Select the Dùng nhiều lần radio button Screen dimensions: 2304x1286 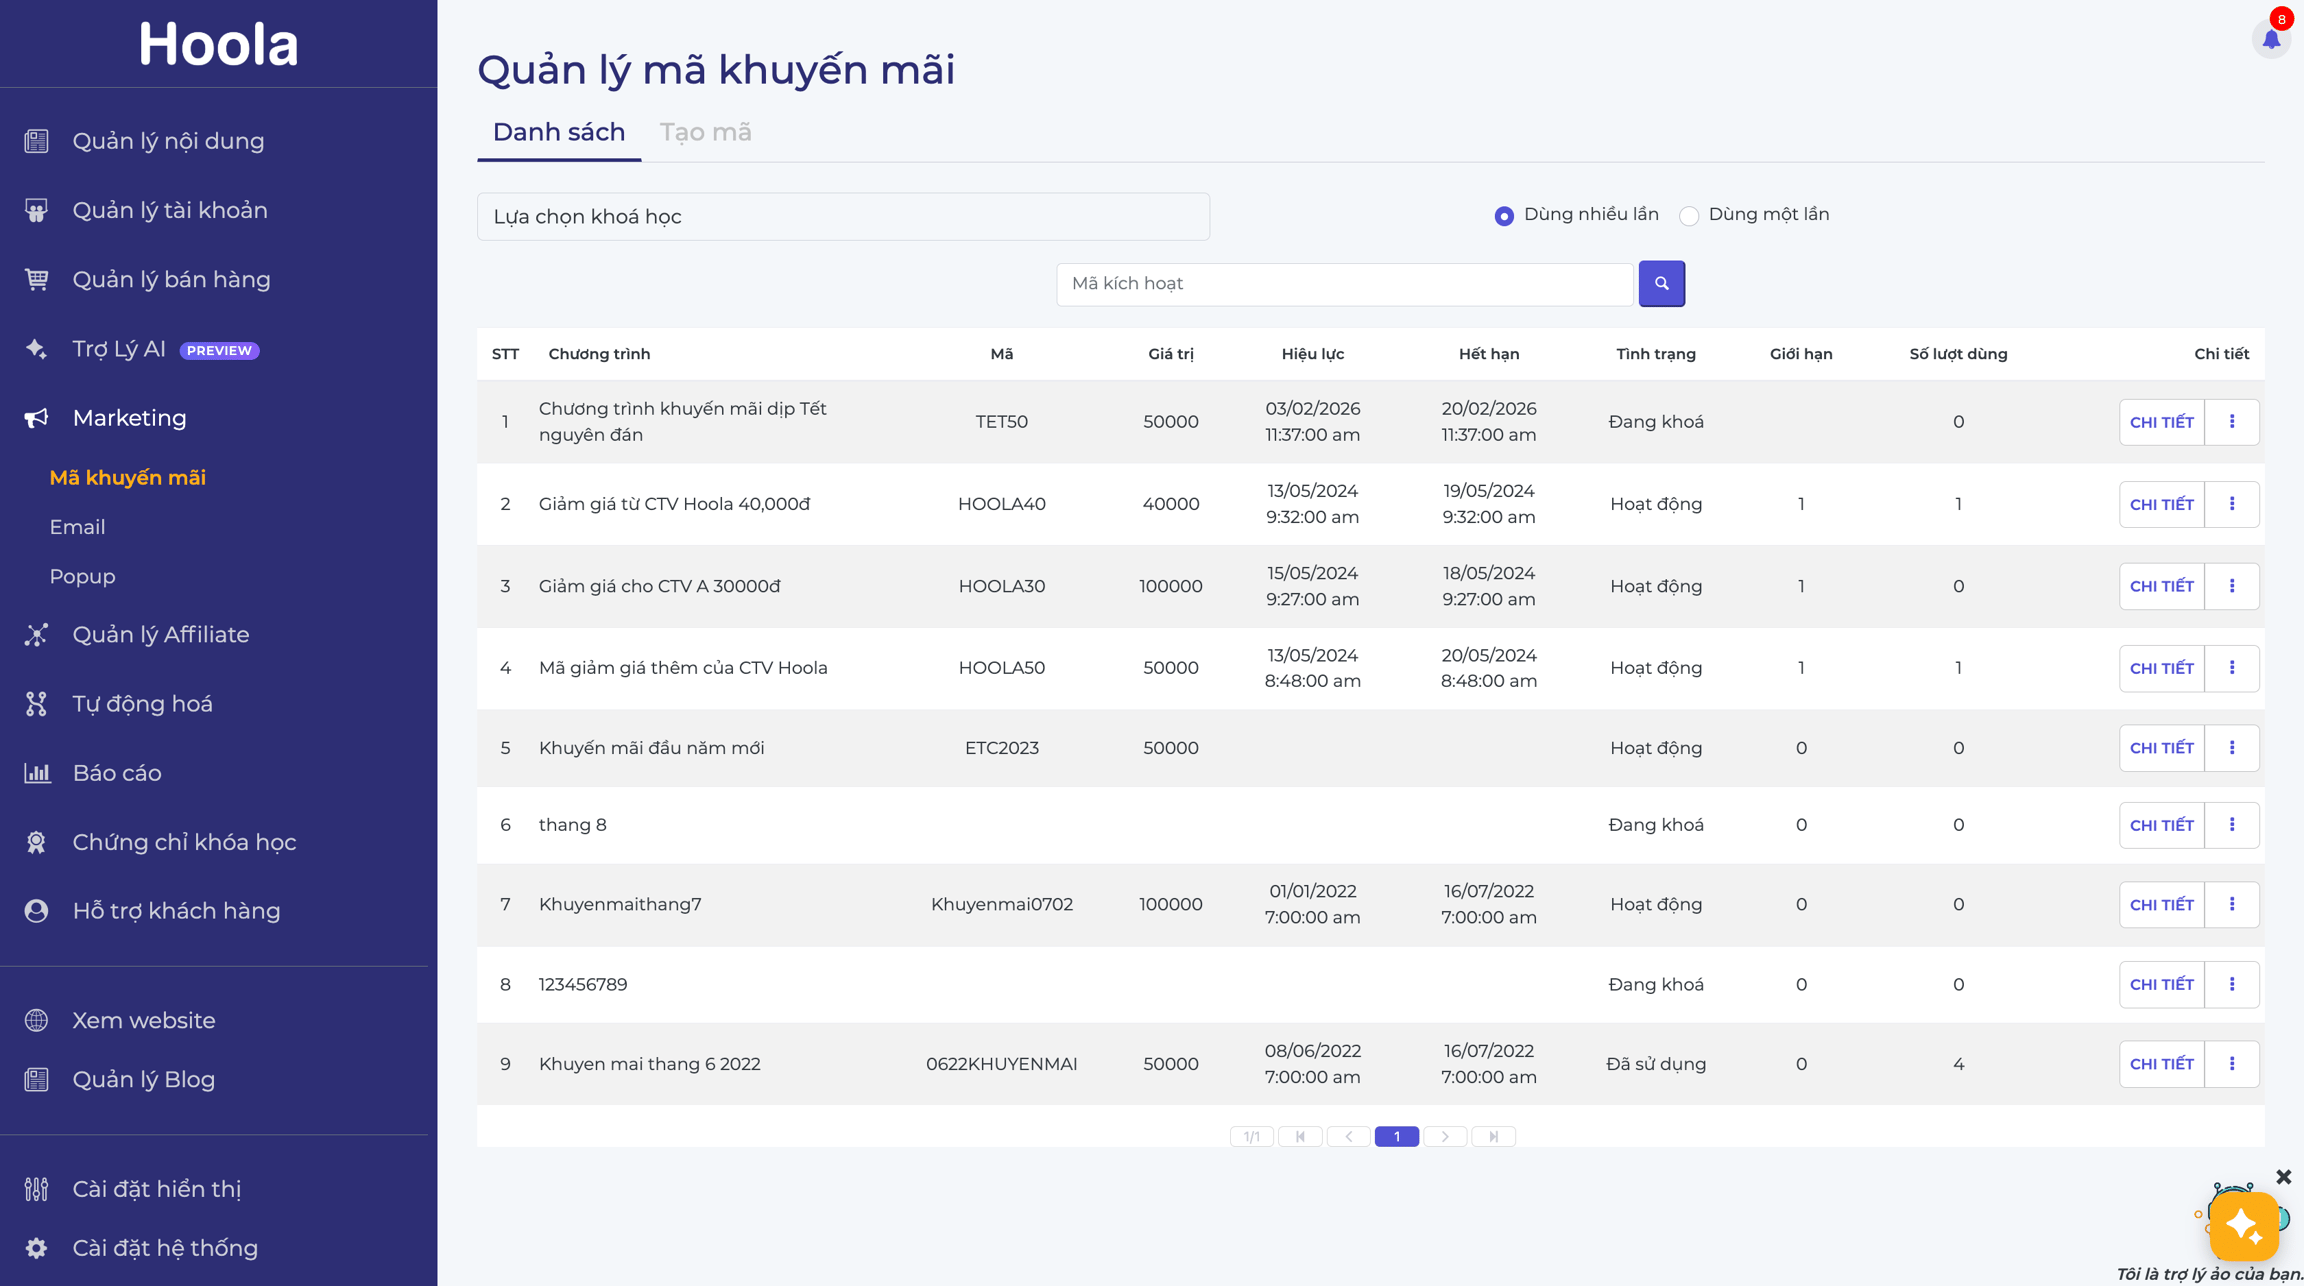pos(1504,216)
